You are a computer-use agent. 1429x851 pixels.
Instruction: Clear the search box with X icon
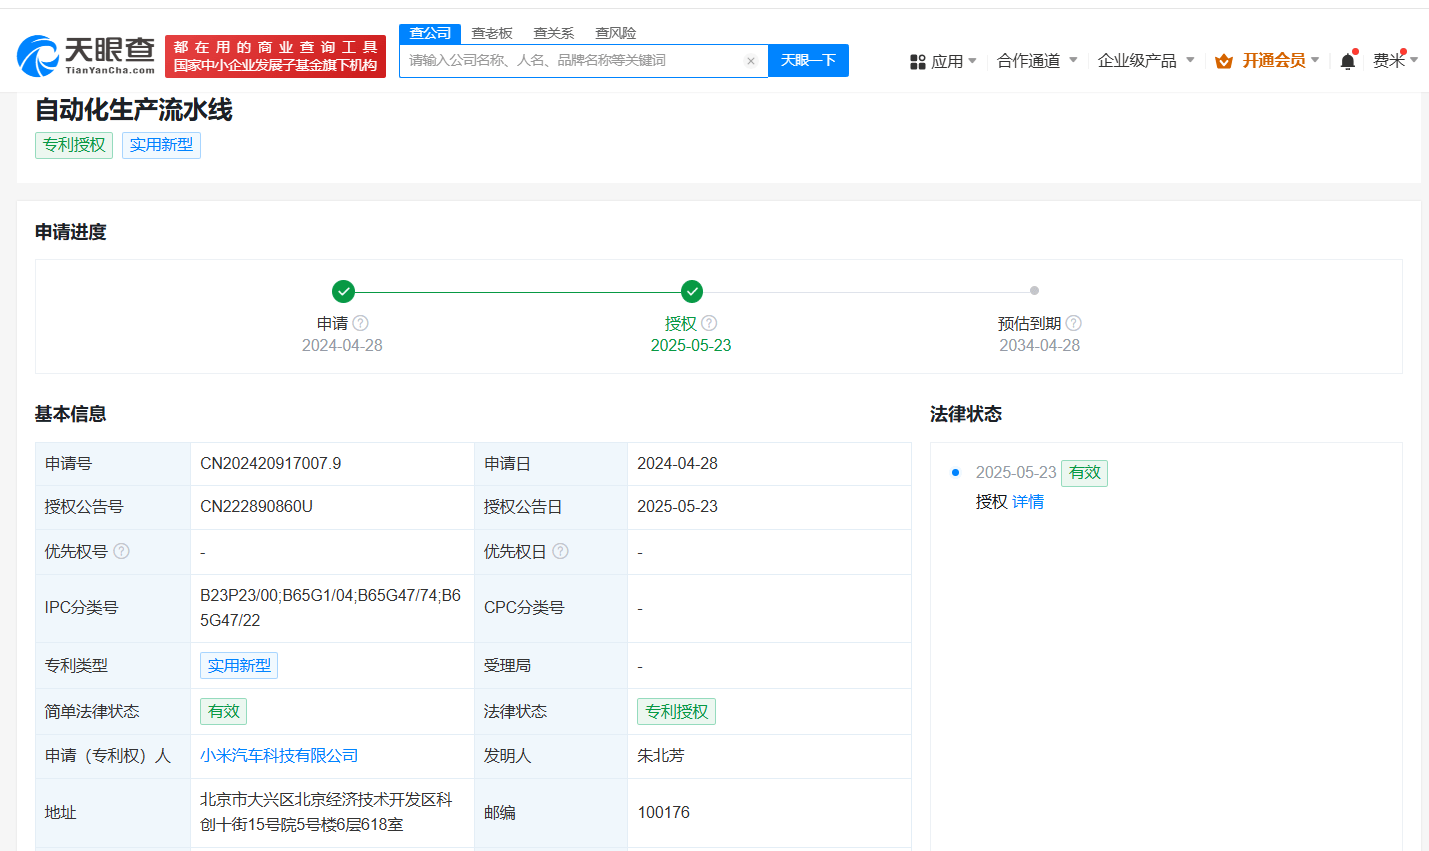[751, 61]
